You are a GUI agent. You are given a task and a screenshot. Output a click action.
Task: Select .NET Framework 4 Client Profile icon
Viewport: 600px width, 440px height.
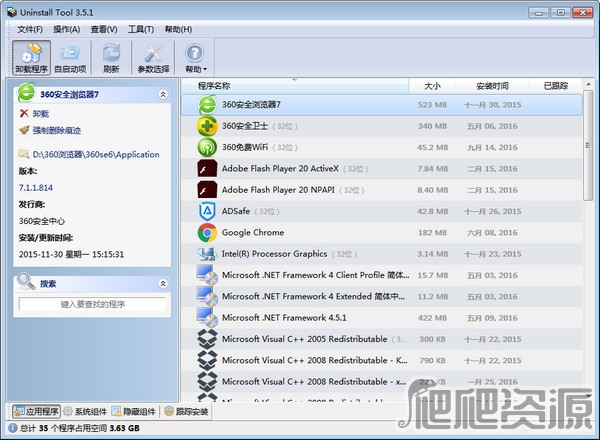pyautogui.click(x=207, y=275)
